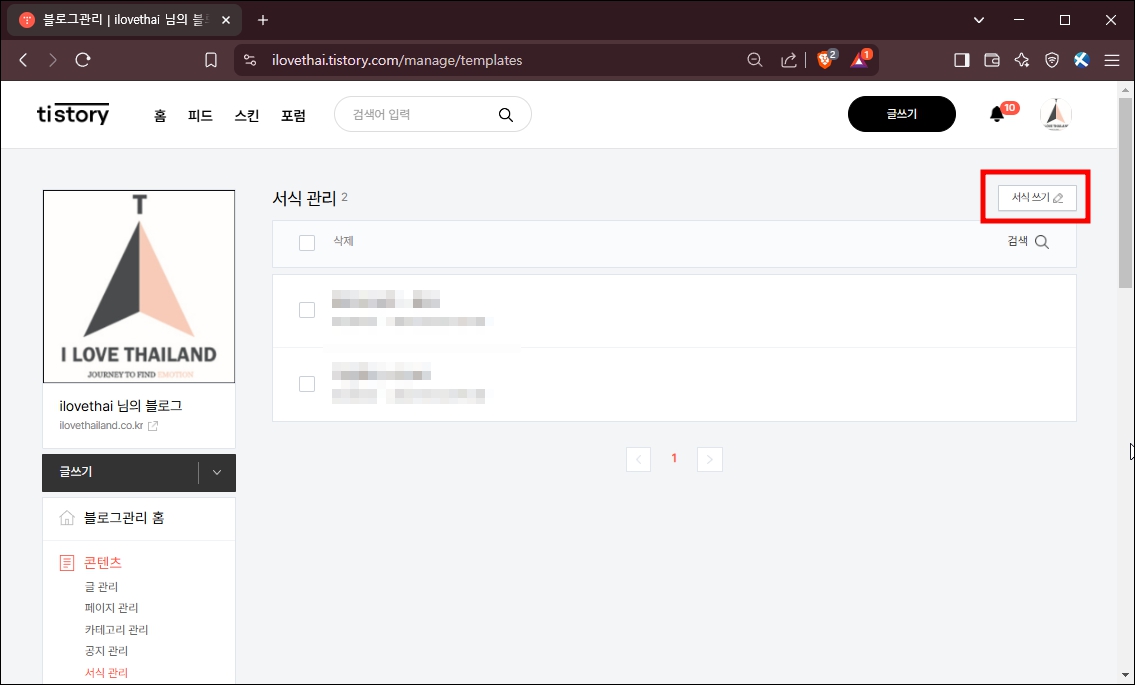This screenshot has width=1135, height=685.
Task: Click the black 글쓰기 button
Action: (x=901, y=114)
